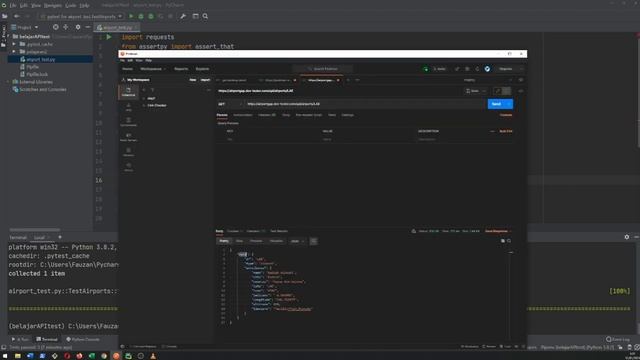Open the JSON format dropdown in response

297,241
